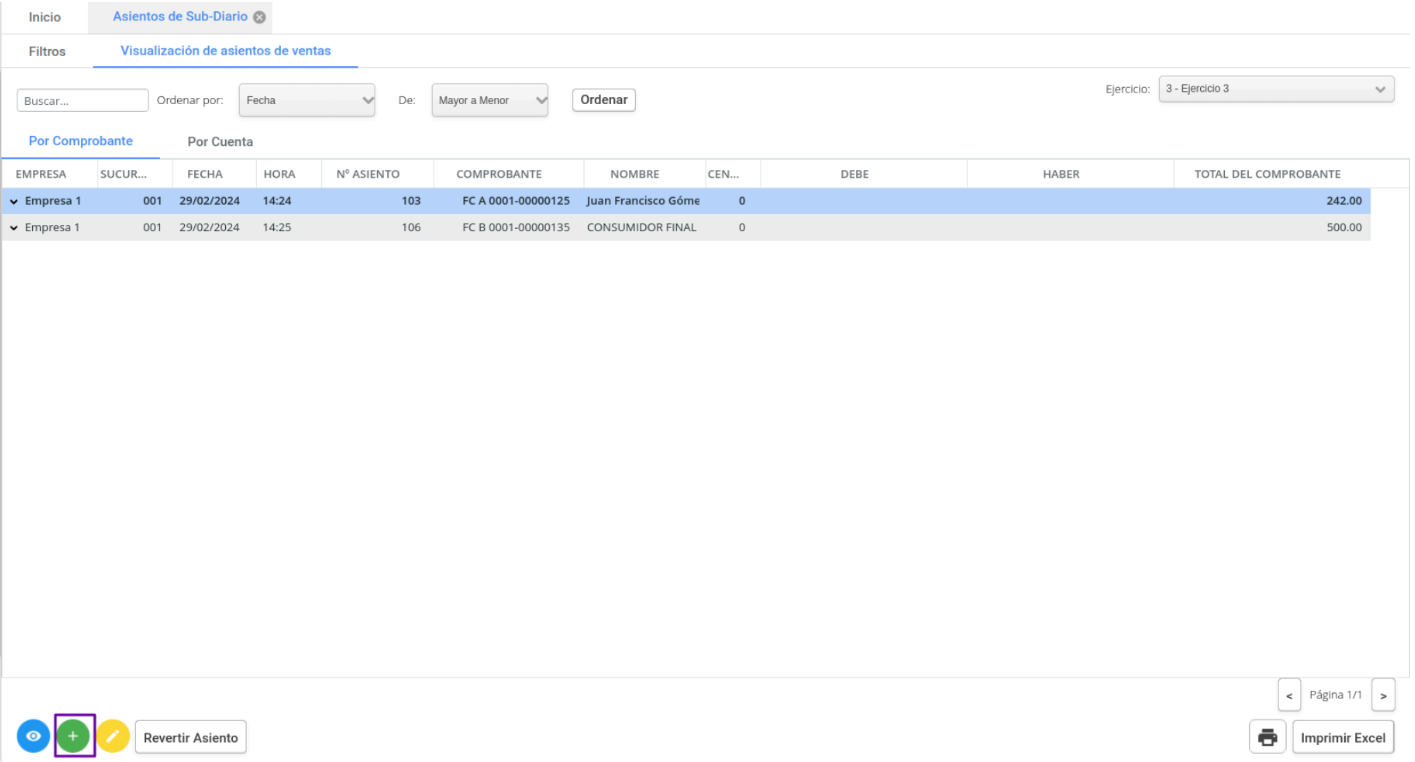
Task: Go to previous page arrow
Action: coord(1290,695)
